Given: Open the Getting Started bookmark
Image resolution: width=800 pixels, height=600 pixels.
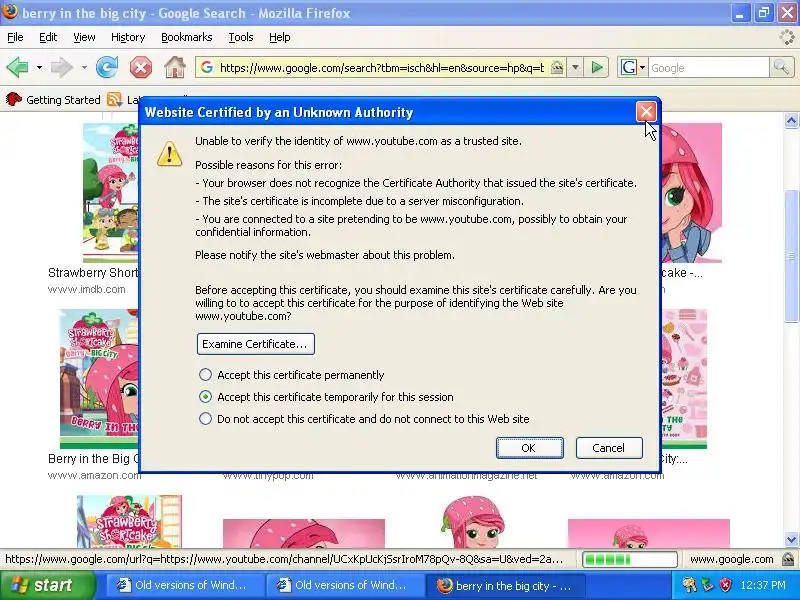Looking at the screenshot, I should pyautogui.click(x=53, y=99).
